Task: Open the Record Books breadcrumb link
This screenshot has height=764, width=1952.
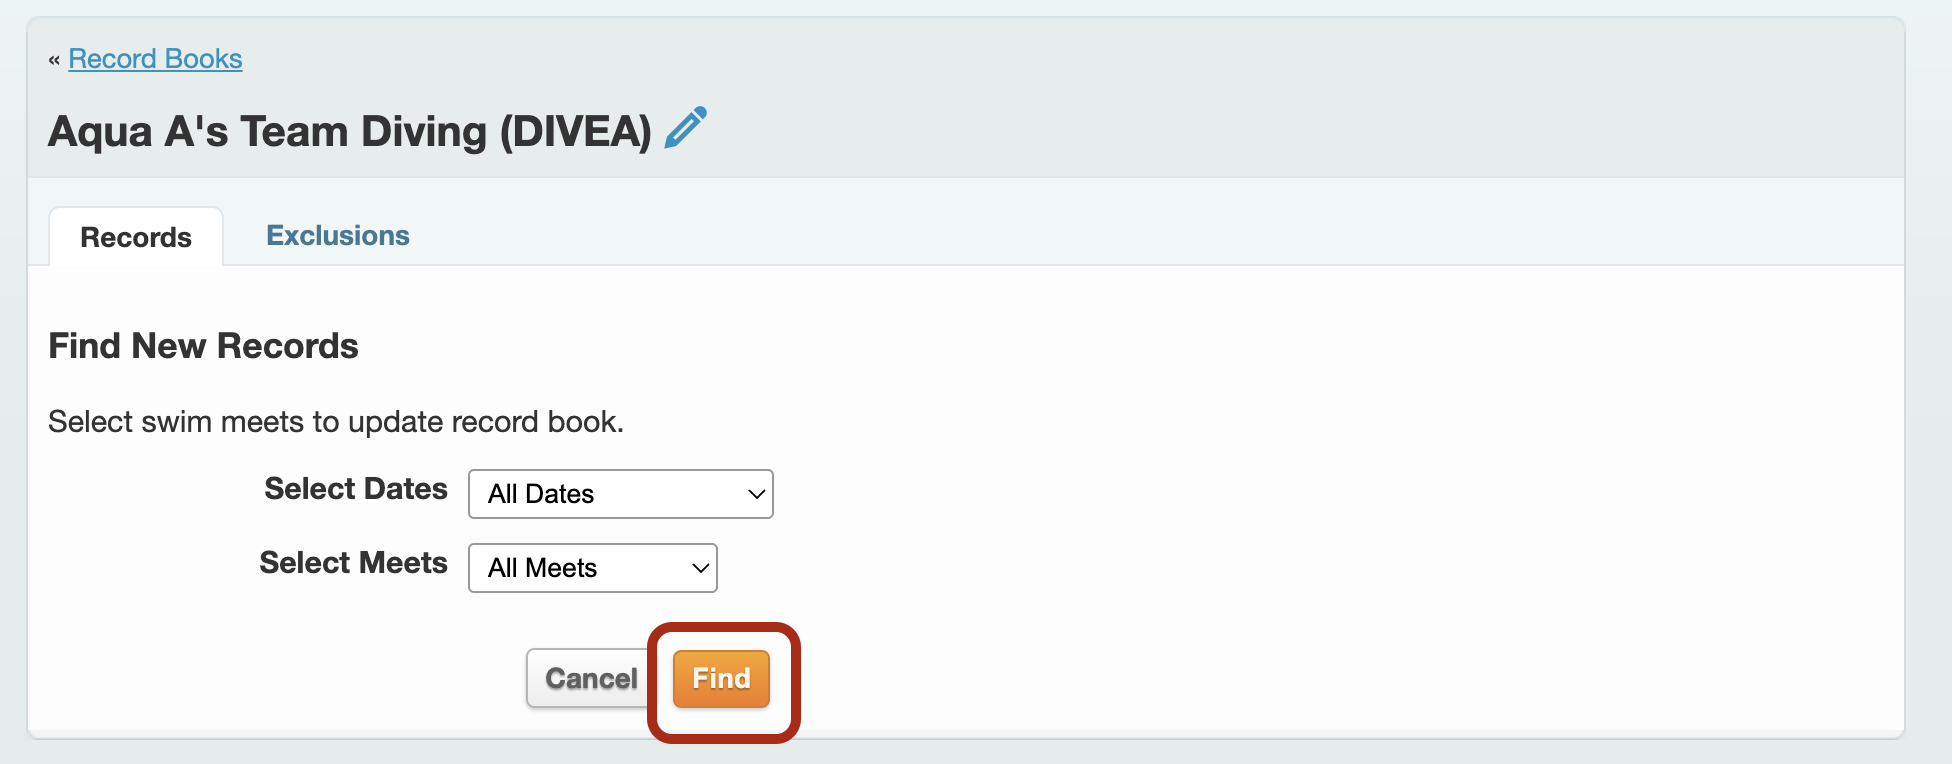Action: tap(155, 59)
